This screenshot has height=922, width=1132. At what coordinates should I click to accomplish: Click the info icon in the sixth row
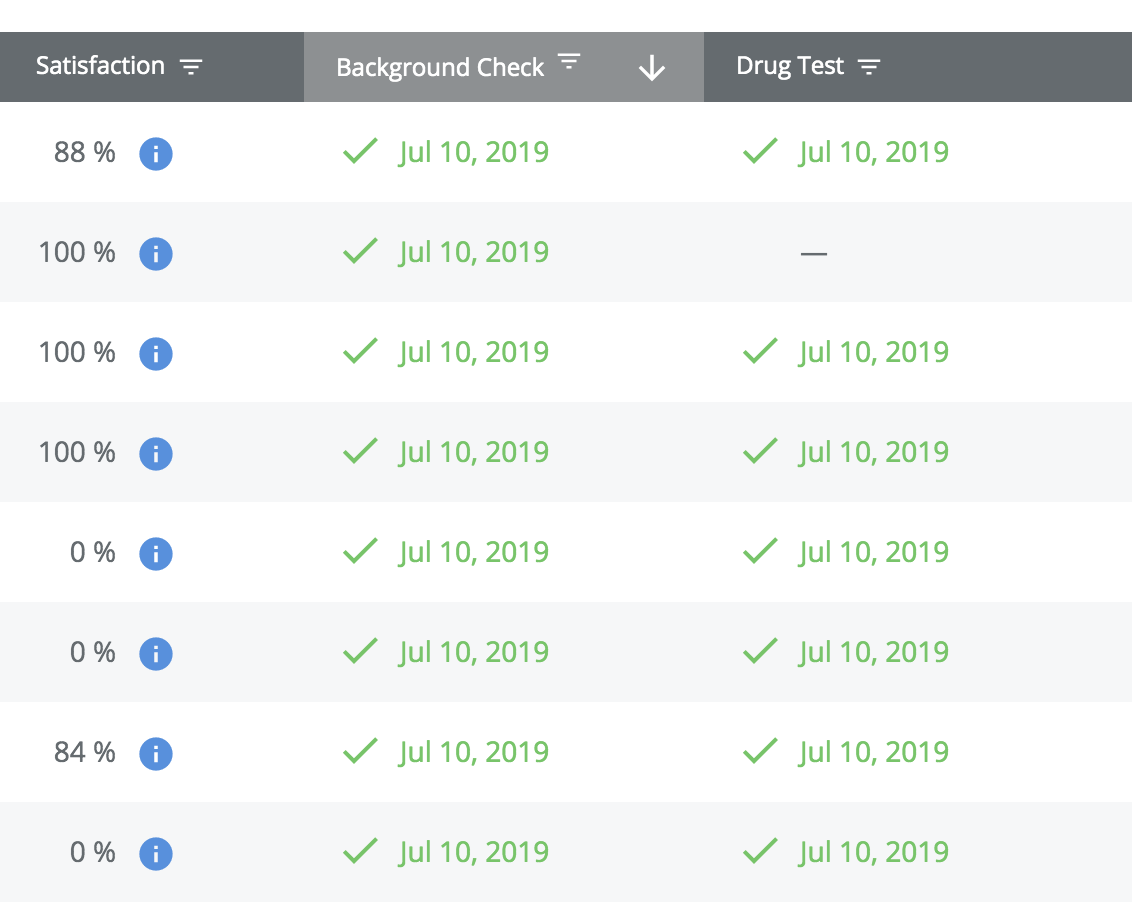pos(155,654)
